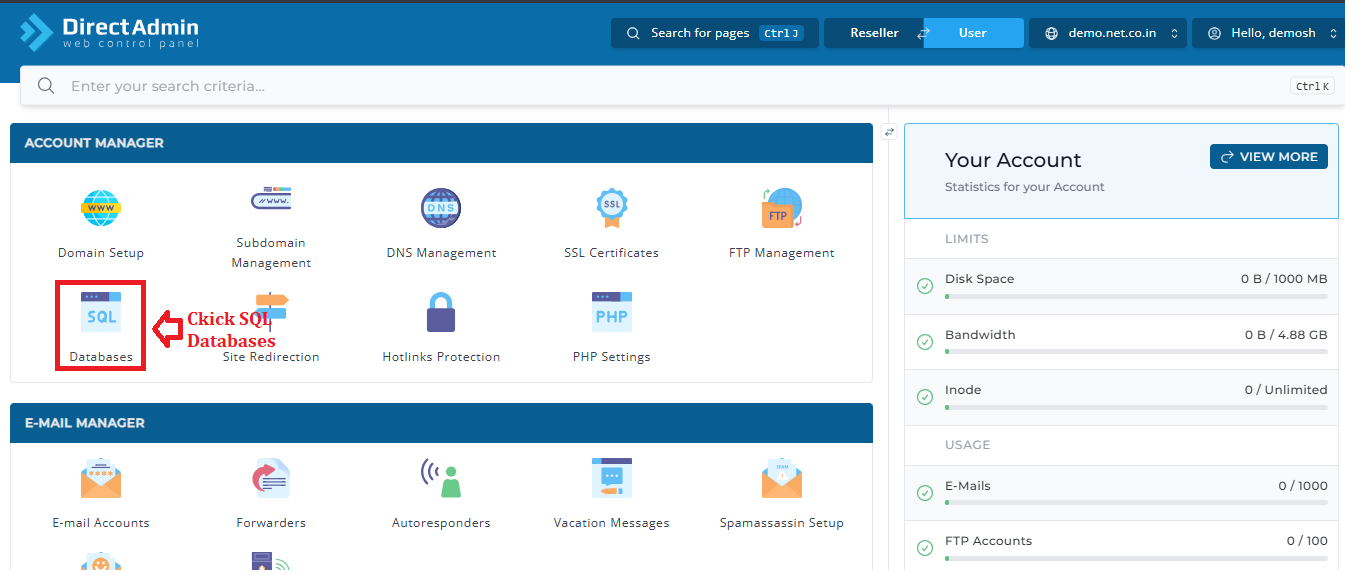Click the E-Mails usage bar
Image resolution: width=1360 pixels, height=575 pixels.
pos(1136,503)
